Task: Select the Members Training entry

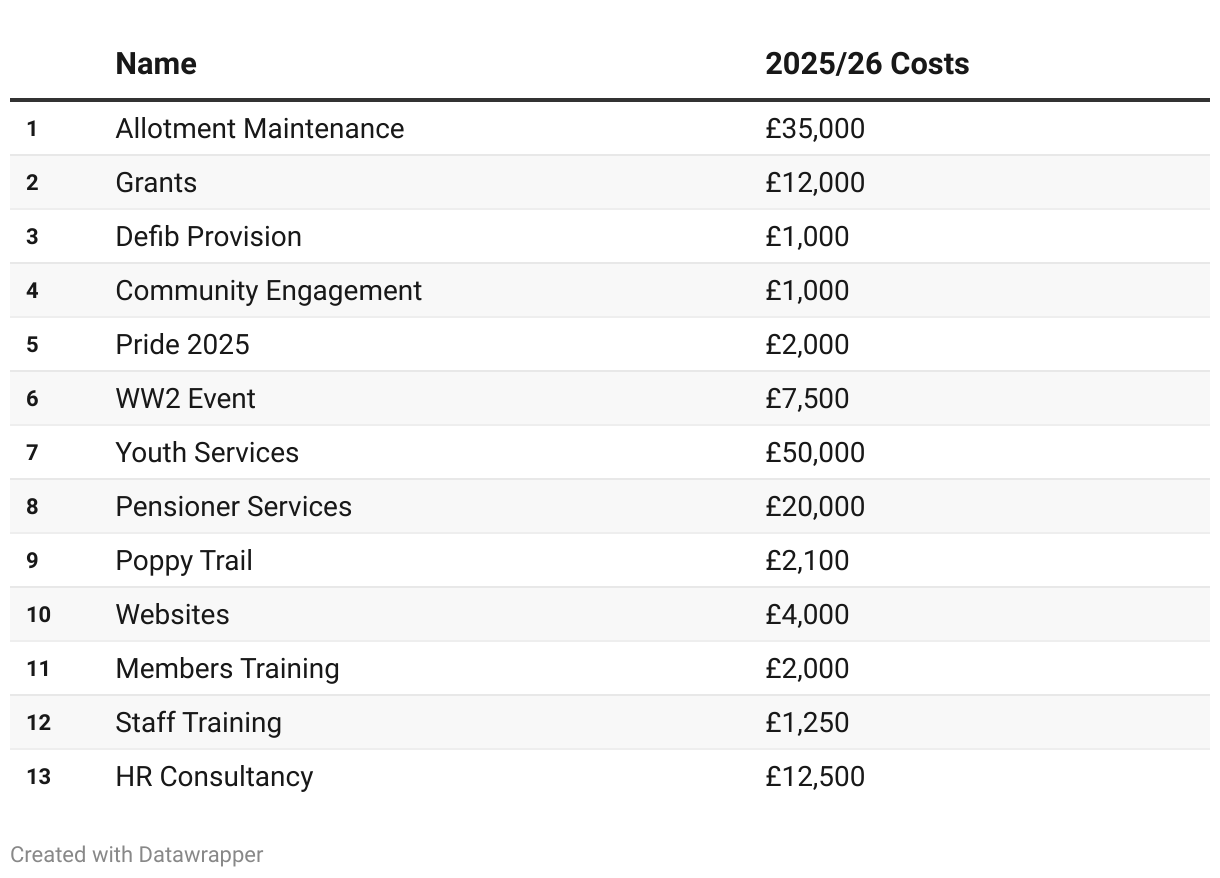Action: (x=227, y=669)
